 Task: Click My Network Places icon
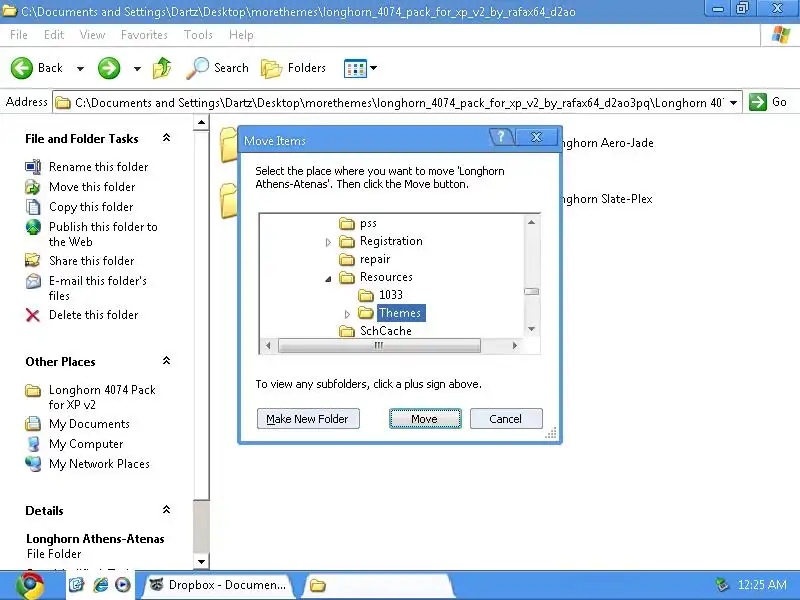pos(33,463)
